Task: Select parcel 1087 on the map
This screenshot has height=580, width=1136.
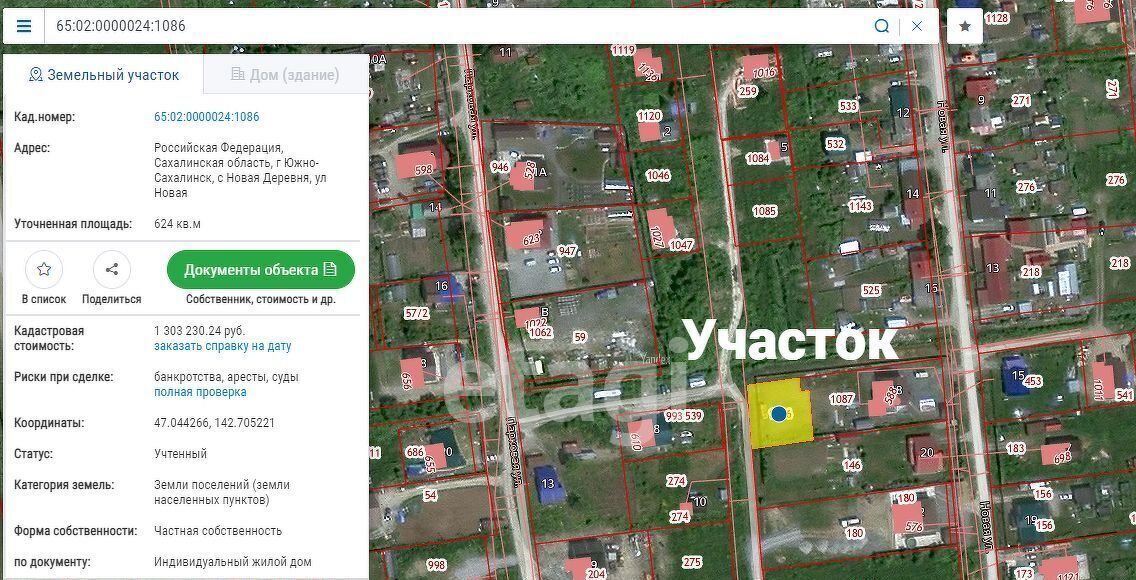Action: [841, 399]
